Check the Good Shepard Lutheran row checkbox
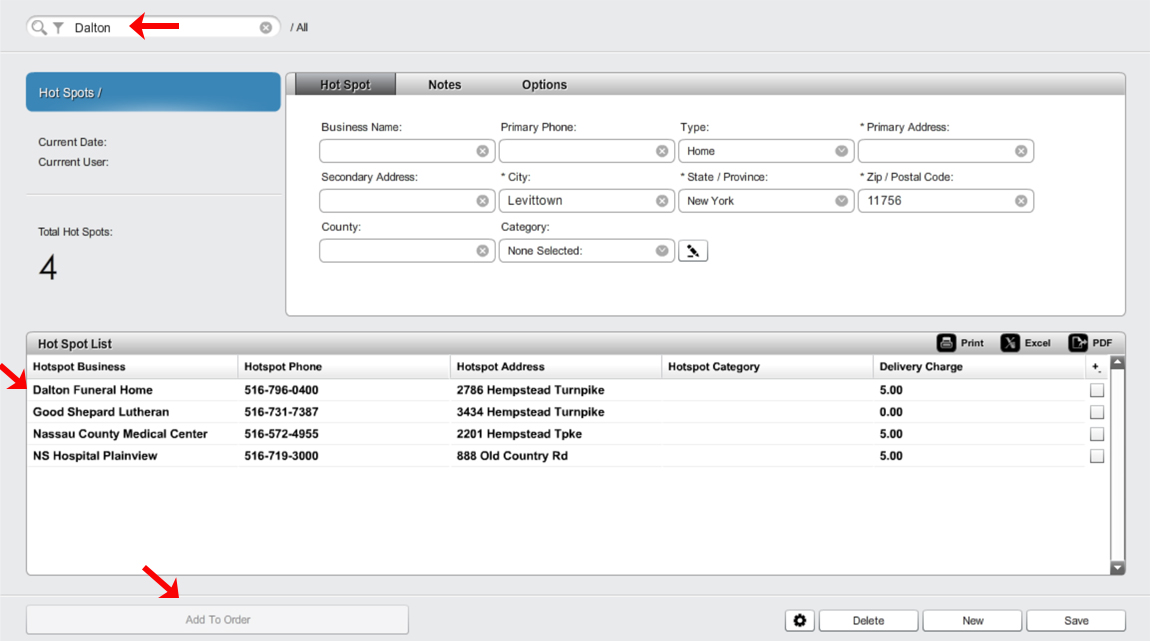This screenshot has width=1150, height=641. (x=1096, y=412)
